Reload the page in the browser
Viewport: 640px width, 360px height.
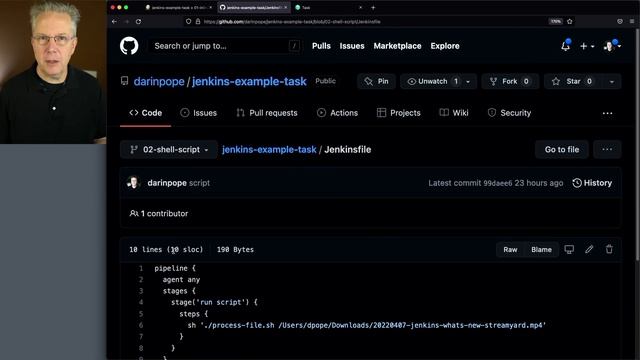pyautogui.click(x=138, y=22)
